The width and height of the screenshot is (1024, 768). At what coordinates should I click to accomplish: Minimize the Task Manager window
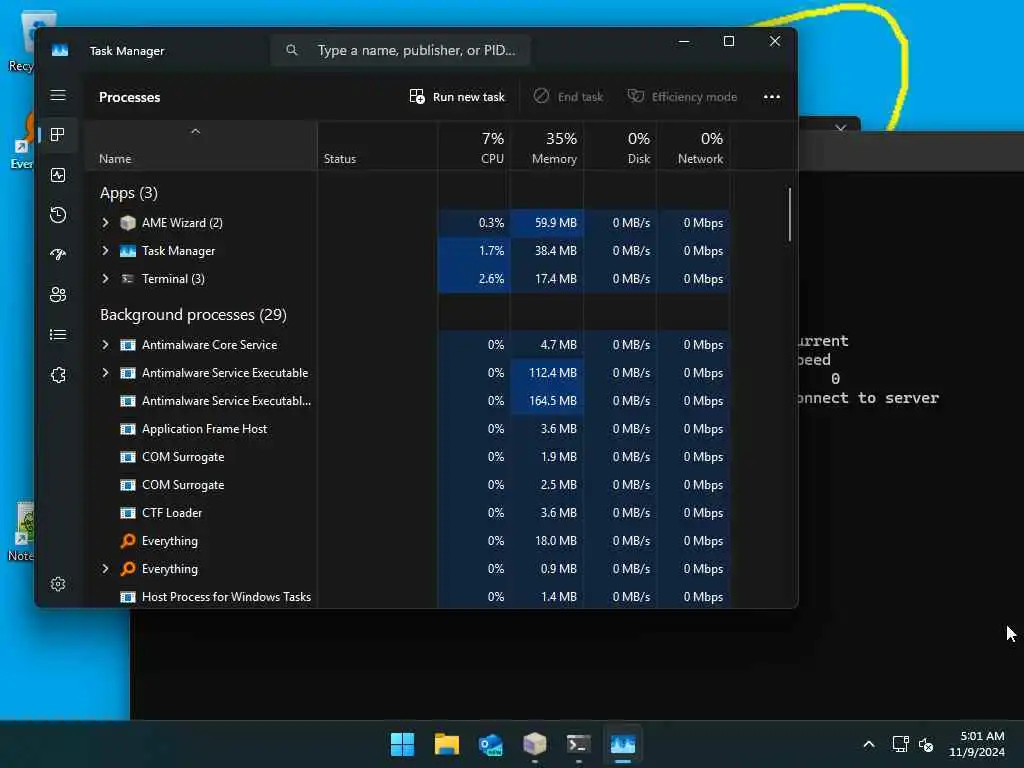click(x=684, y=41)
